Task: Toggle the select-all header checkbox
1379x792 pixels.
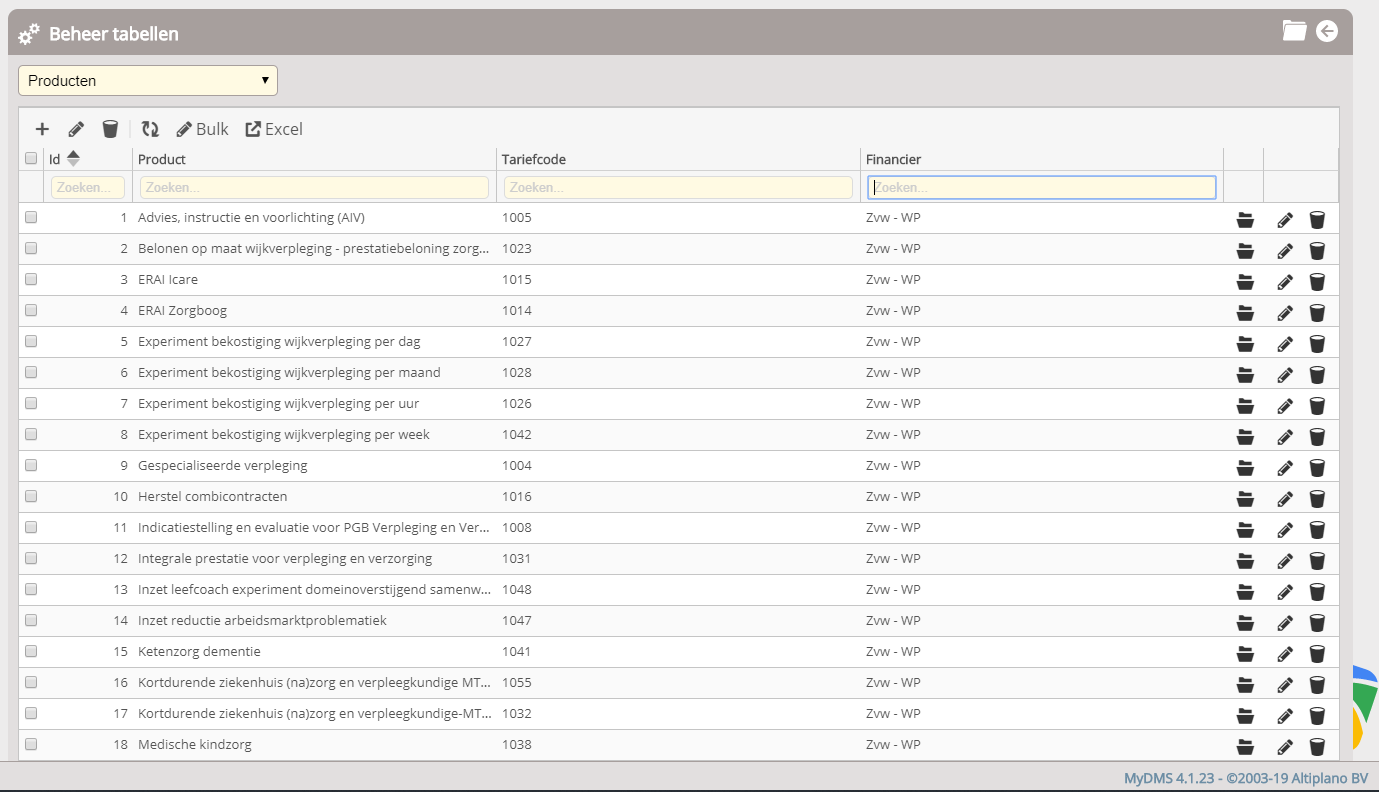Action: pyautogui.click(x=31, y=158)
